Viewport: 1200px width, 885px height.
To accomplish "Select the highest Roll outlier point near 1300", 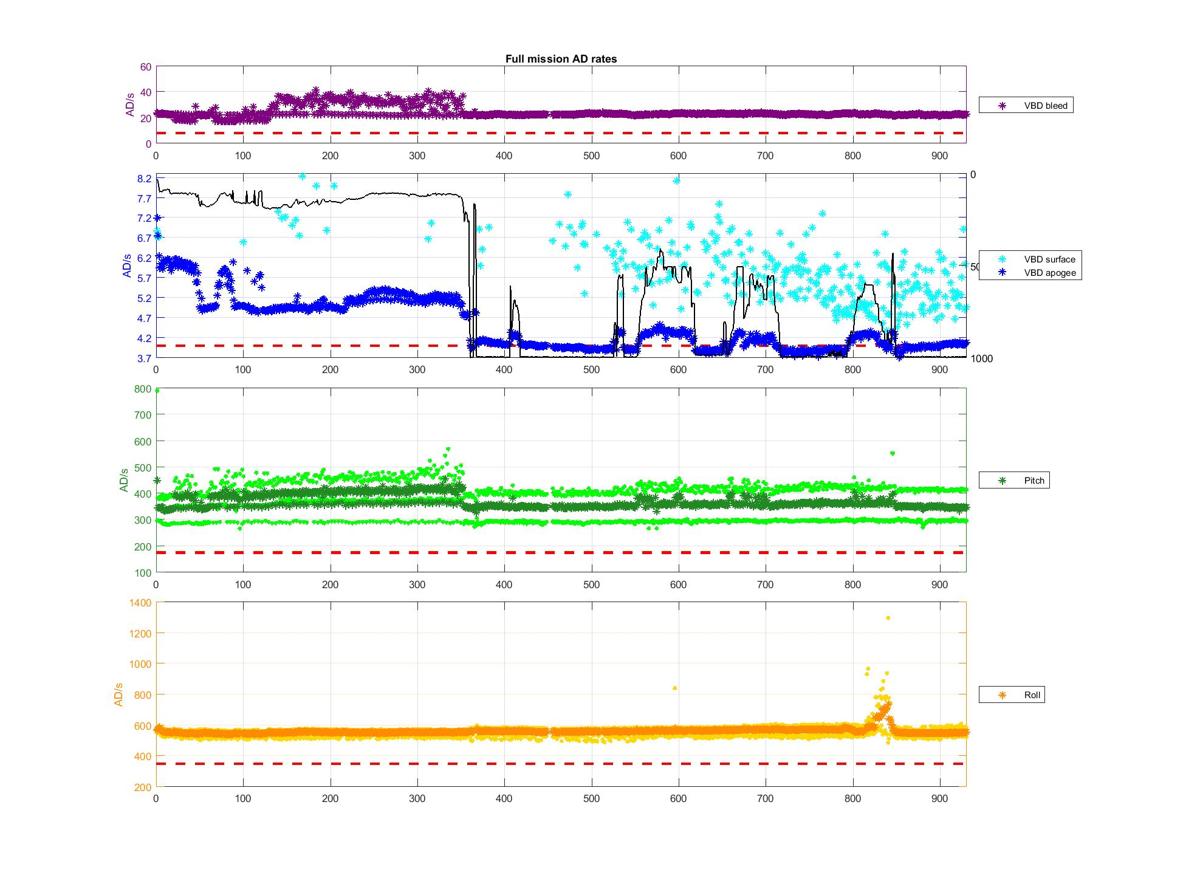I will pos(887,618).
